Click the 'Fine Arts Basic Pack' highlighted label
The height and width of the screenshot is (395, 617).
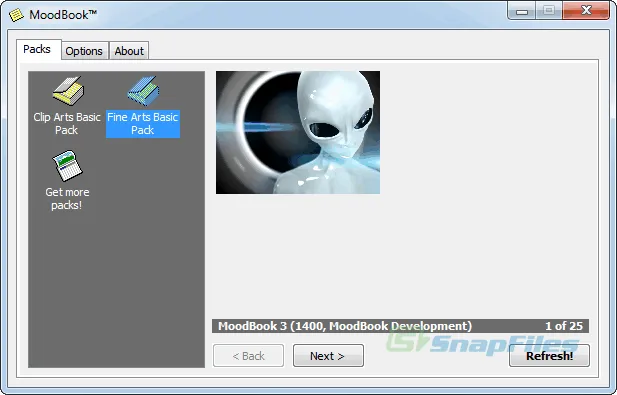[x=143, y=124]
